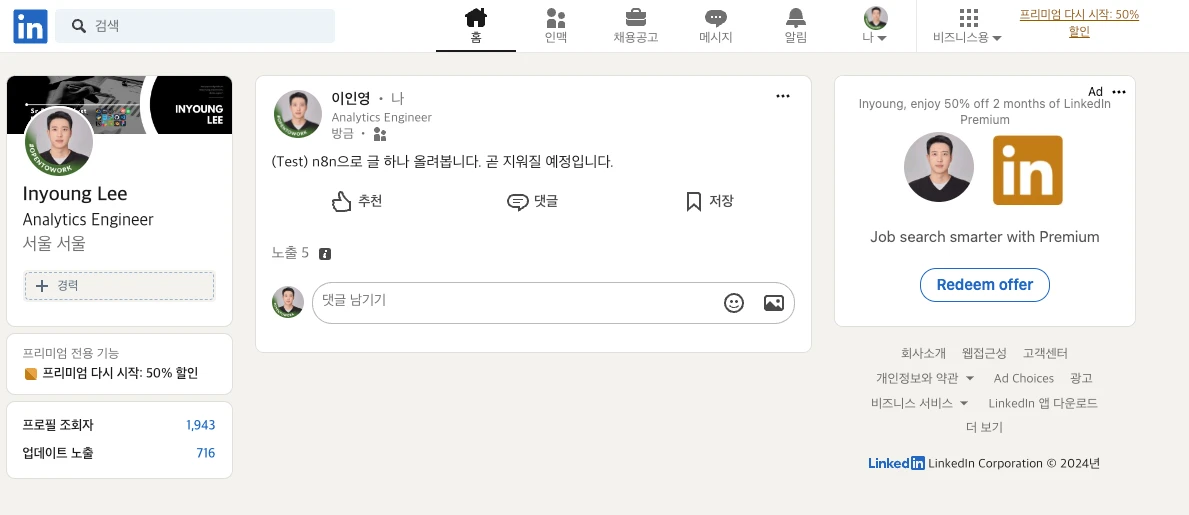Screen dimensions: 1189x515
Task: Click the Redeem offer button
Action: 984,284
